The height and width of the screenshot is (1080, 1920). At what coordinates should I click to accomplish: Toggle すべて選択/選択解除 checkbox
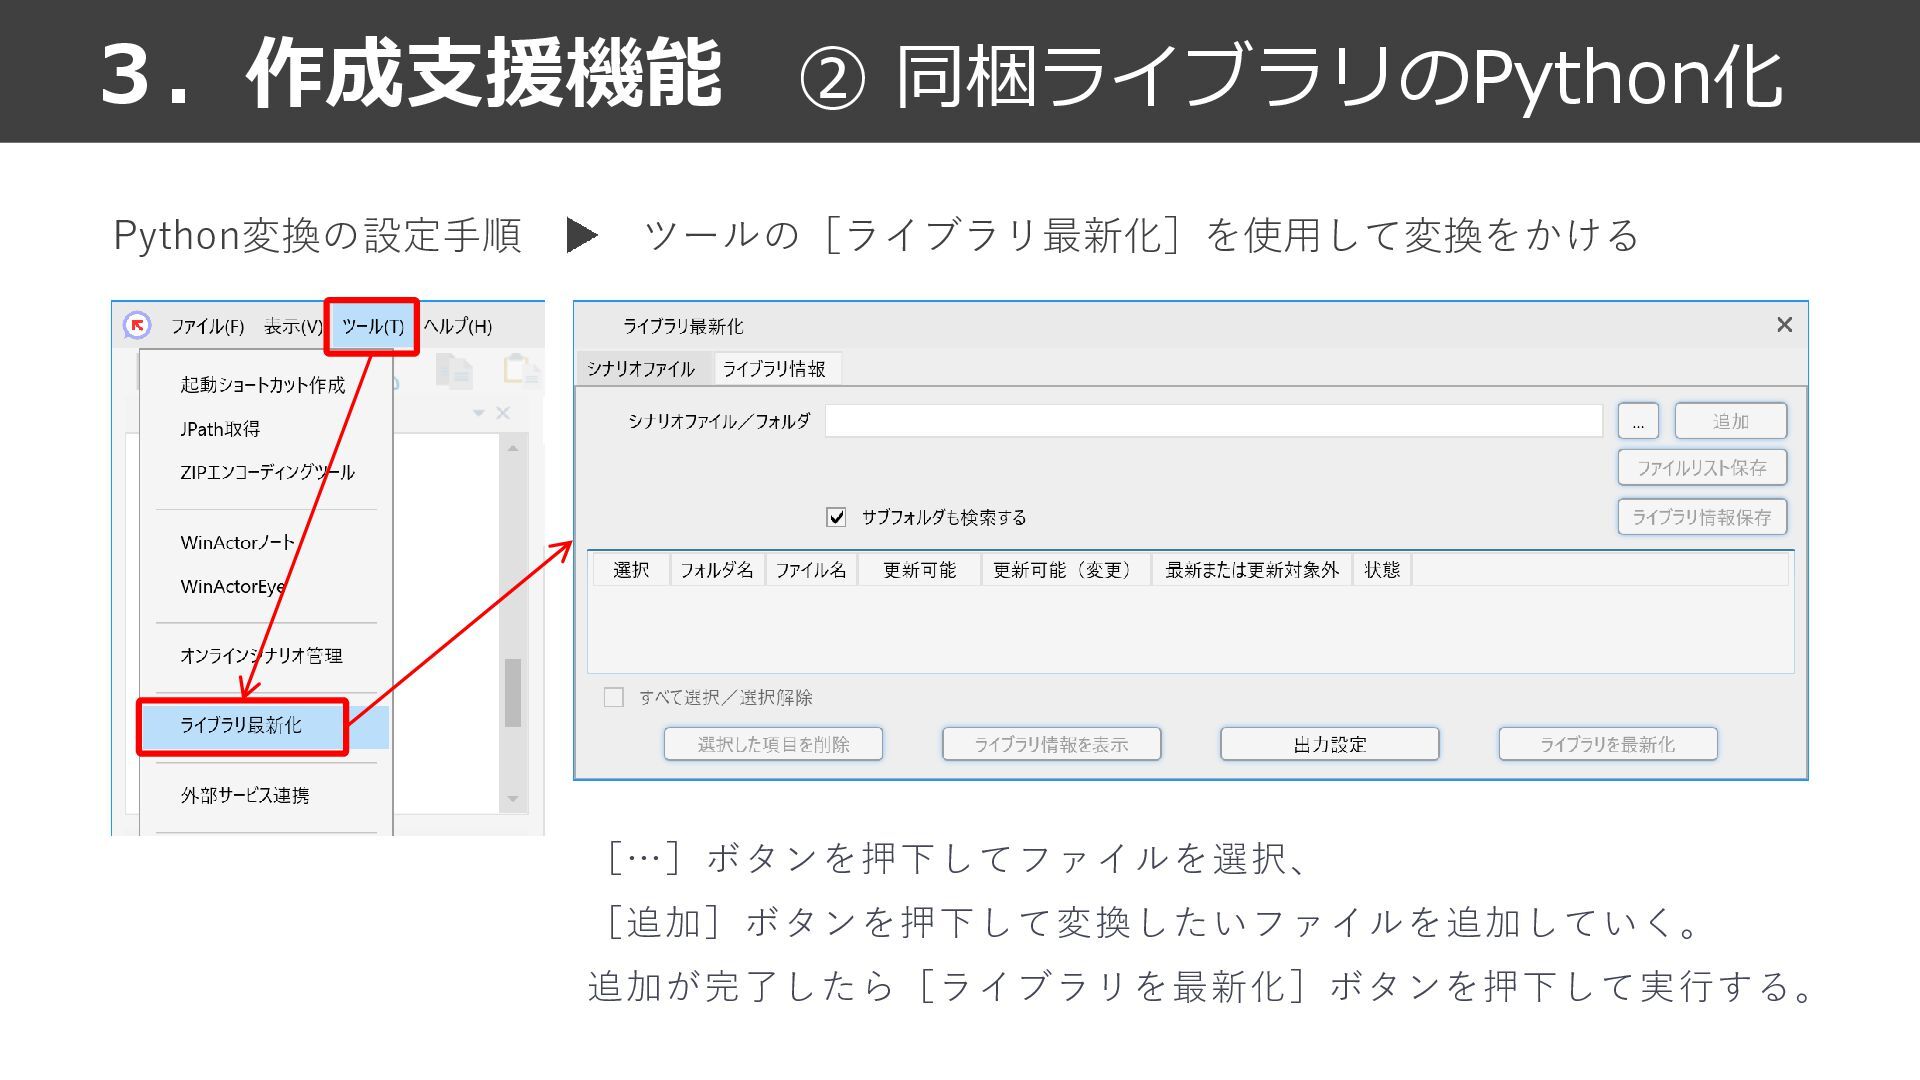point(614,697)
